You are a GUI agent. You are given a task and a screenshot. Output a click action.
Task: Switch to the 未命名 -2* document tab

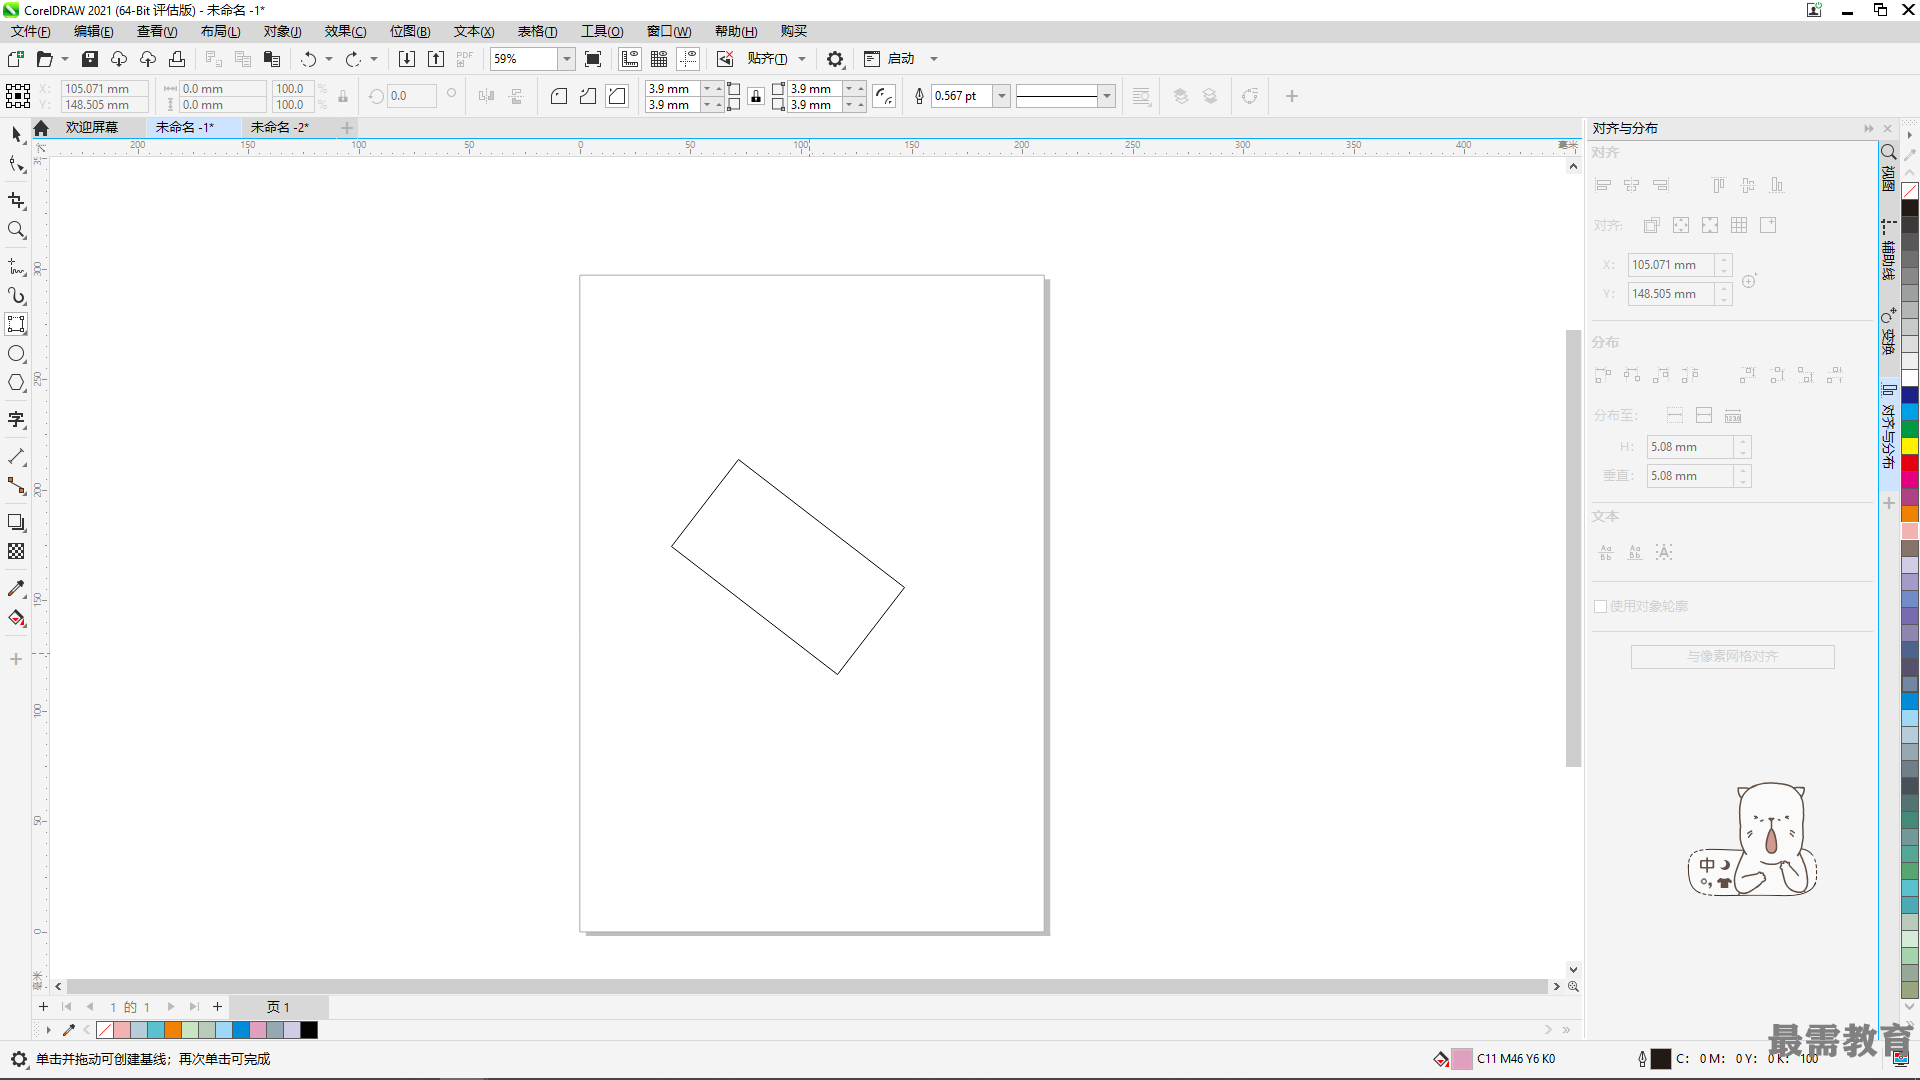(x=280, y=127)
